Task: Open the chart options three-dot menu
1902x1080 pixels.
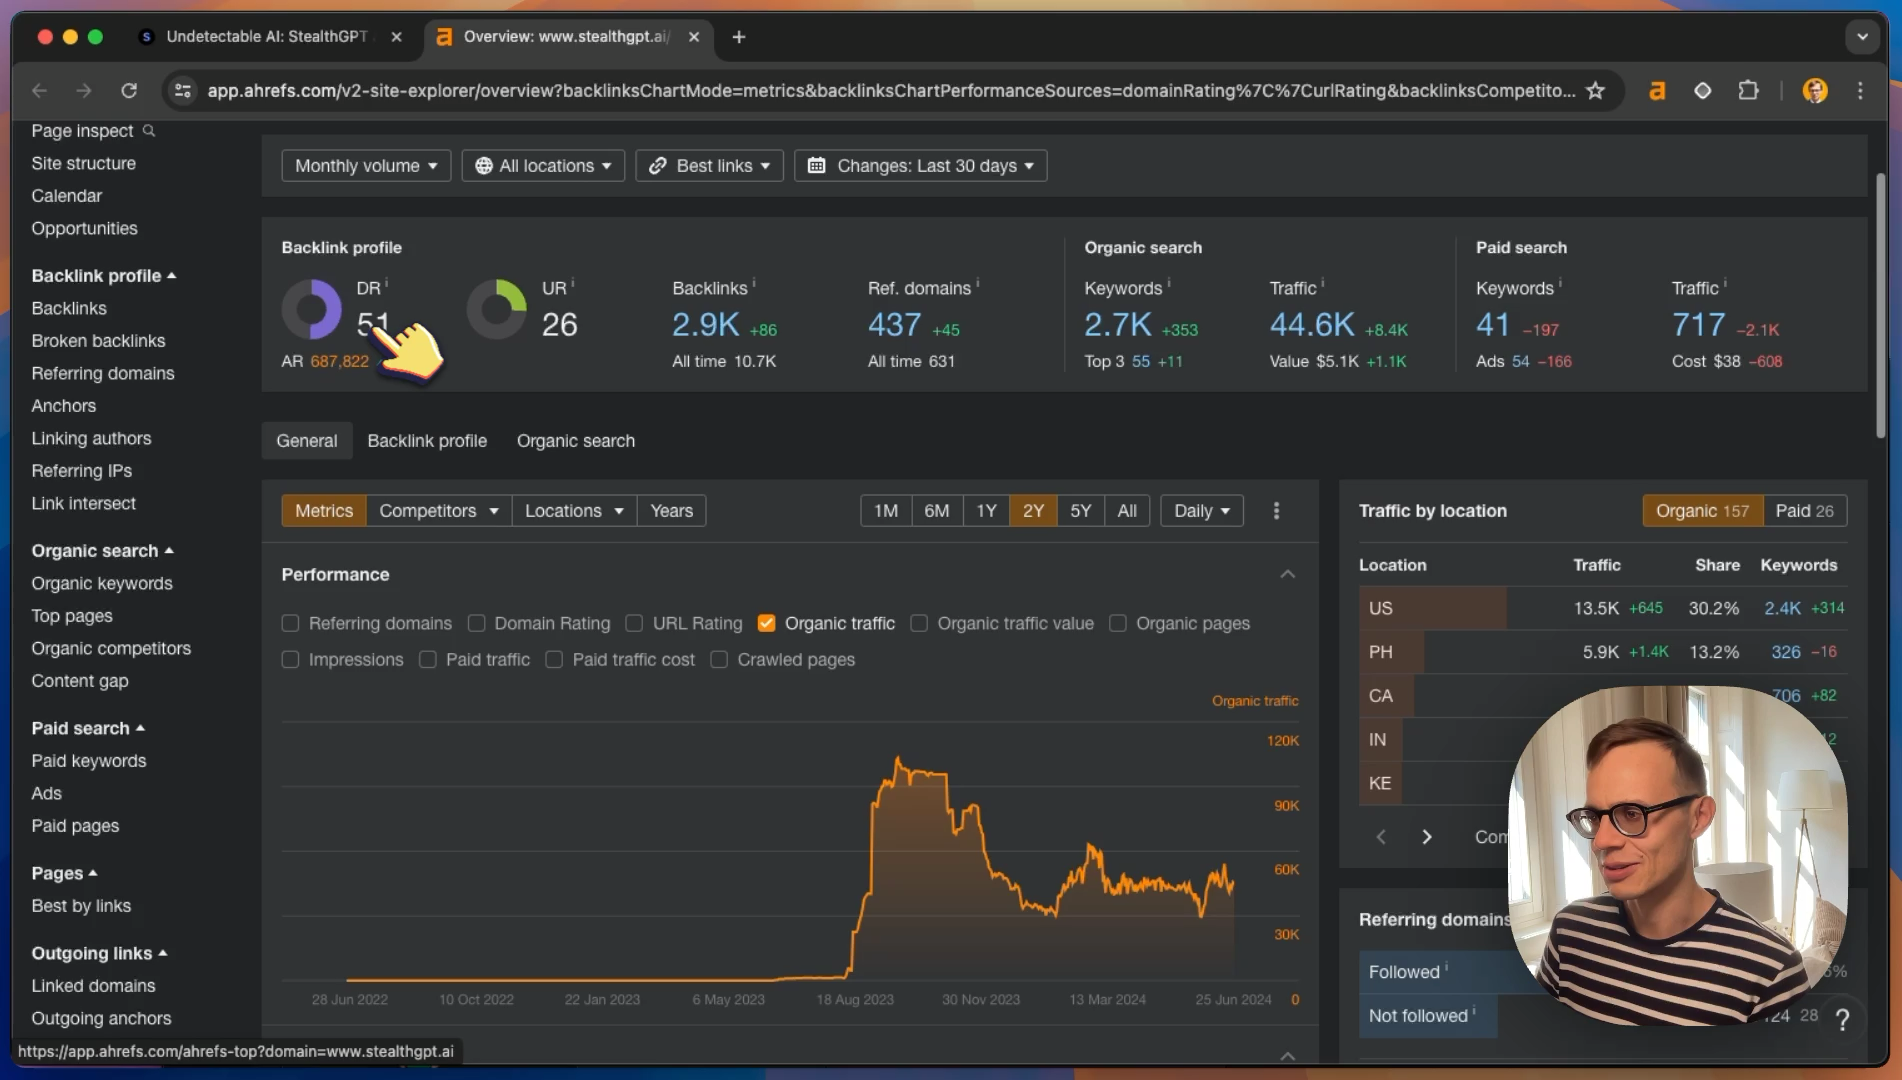Action: [1276, 511]
